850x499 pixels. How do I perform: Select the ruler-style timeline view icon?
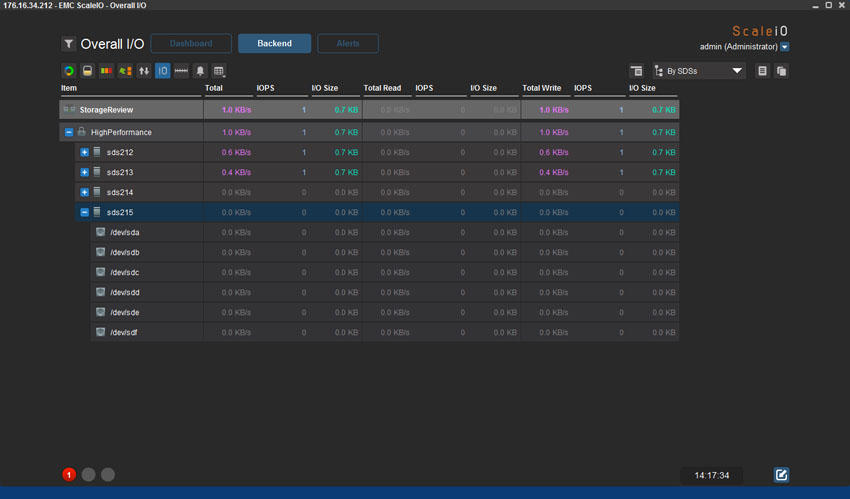point(181,71)
